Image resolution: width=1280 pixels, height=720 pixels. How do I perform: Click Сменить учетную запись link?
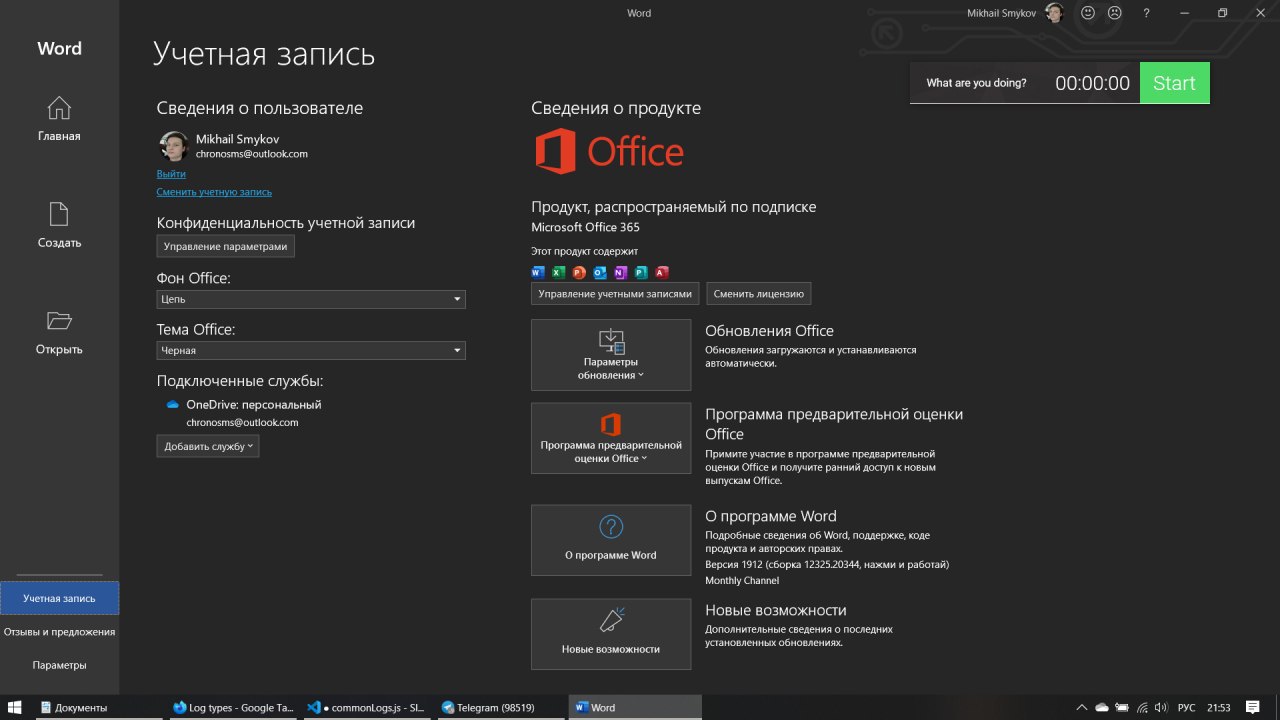pos(214,191)
